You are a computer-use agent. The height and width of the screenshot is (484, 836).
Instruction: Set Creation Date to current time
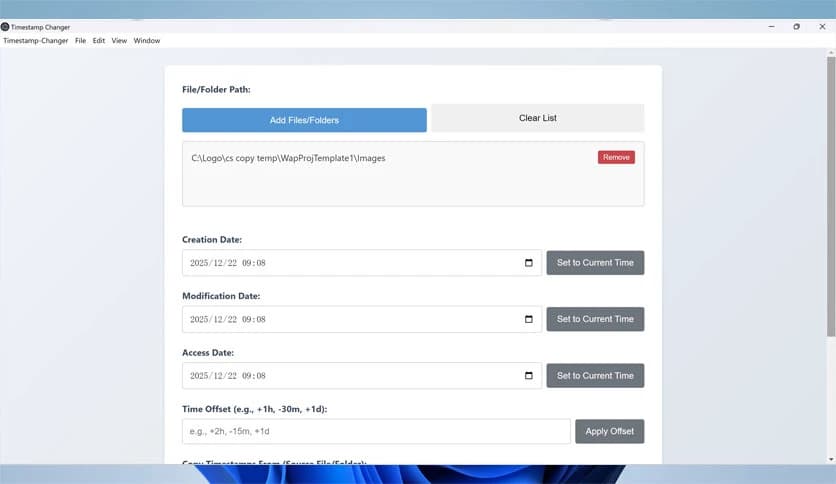pyautogui.click(x=595, y=263)
